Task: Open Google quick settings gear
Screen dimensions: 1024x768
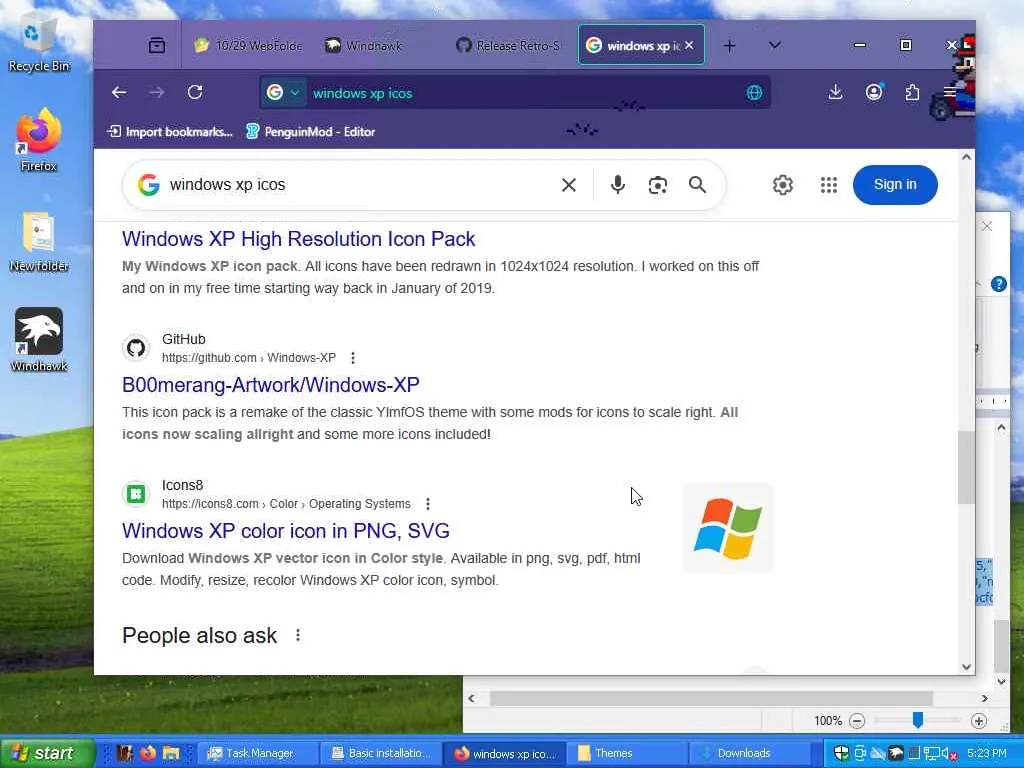Action: 782,185
